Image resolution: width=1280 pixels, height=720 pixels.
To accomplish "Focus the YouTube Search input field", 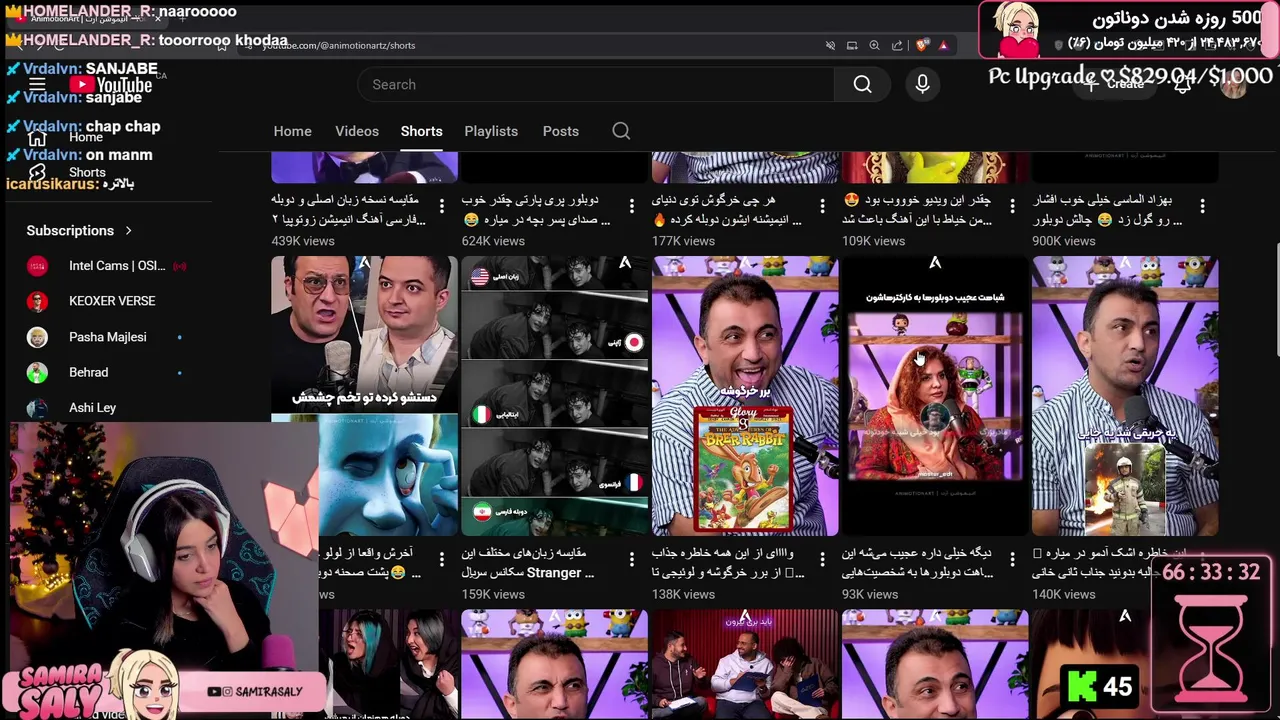I will coord(597,85).
